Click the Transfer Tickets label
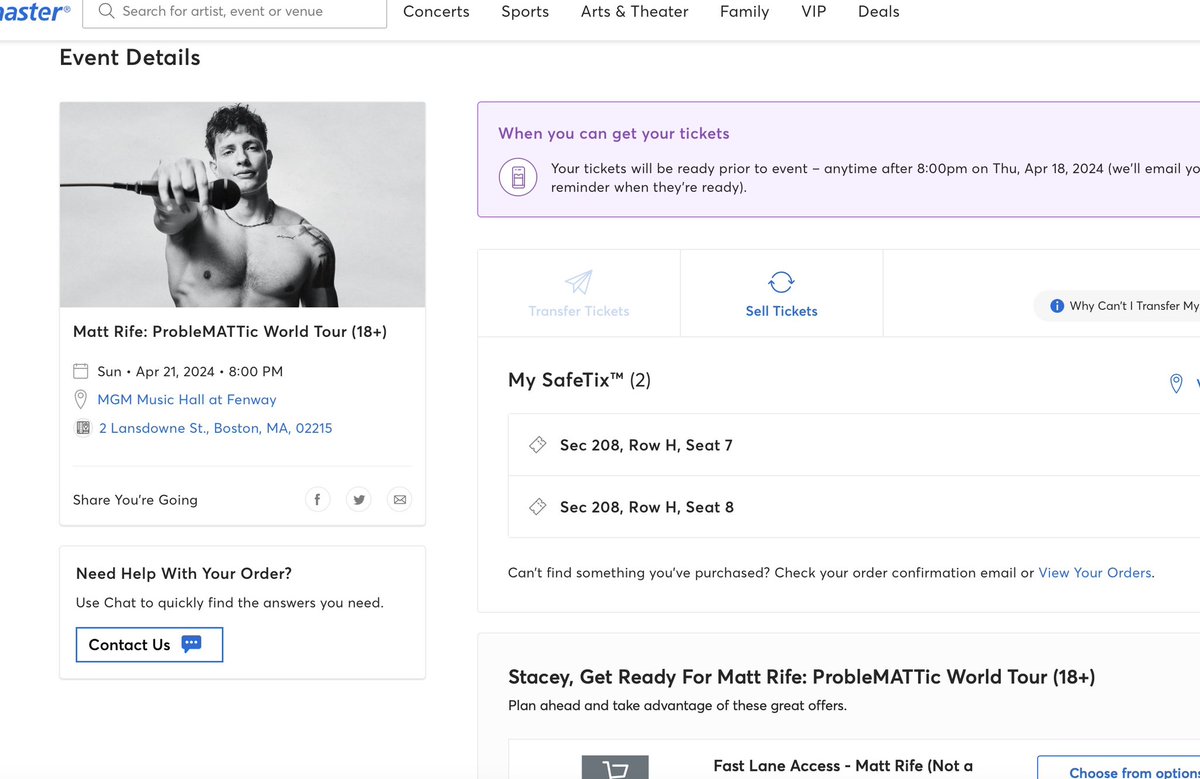 [579, 311]
